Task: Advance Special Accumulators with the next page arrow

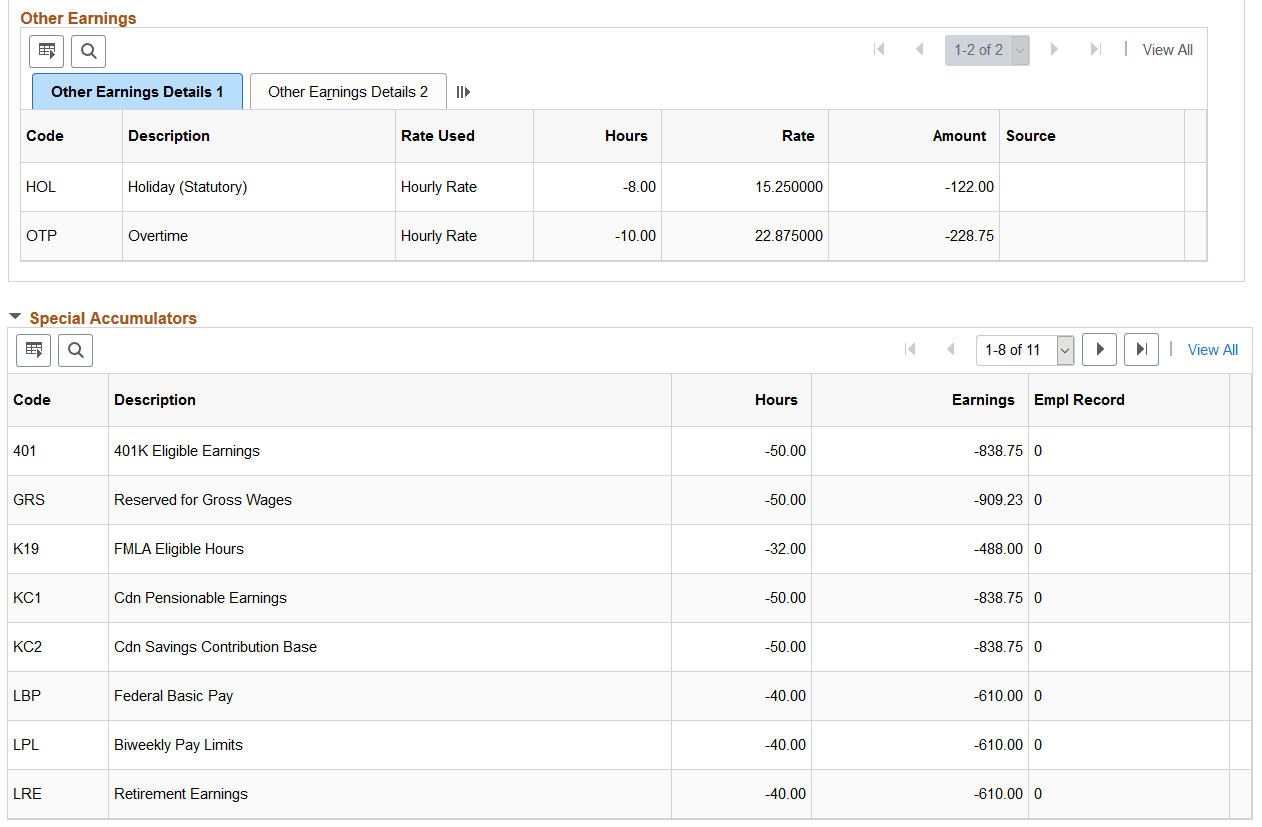Action: click(x=1099, y=349)
